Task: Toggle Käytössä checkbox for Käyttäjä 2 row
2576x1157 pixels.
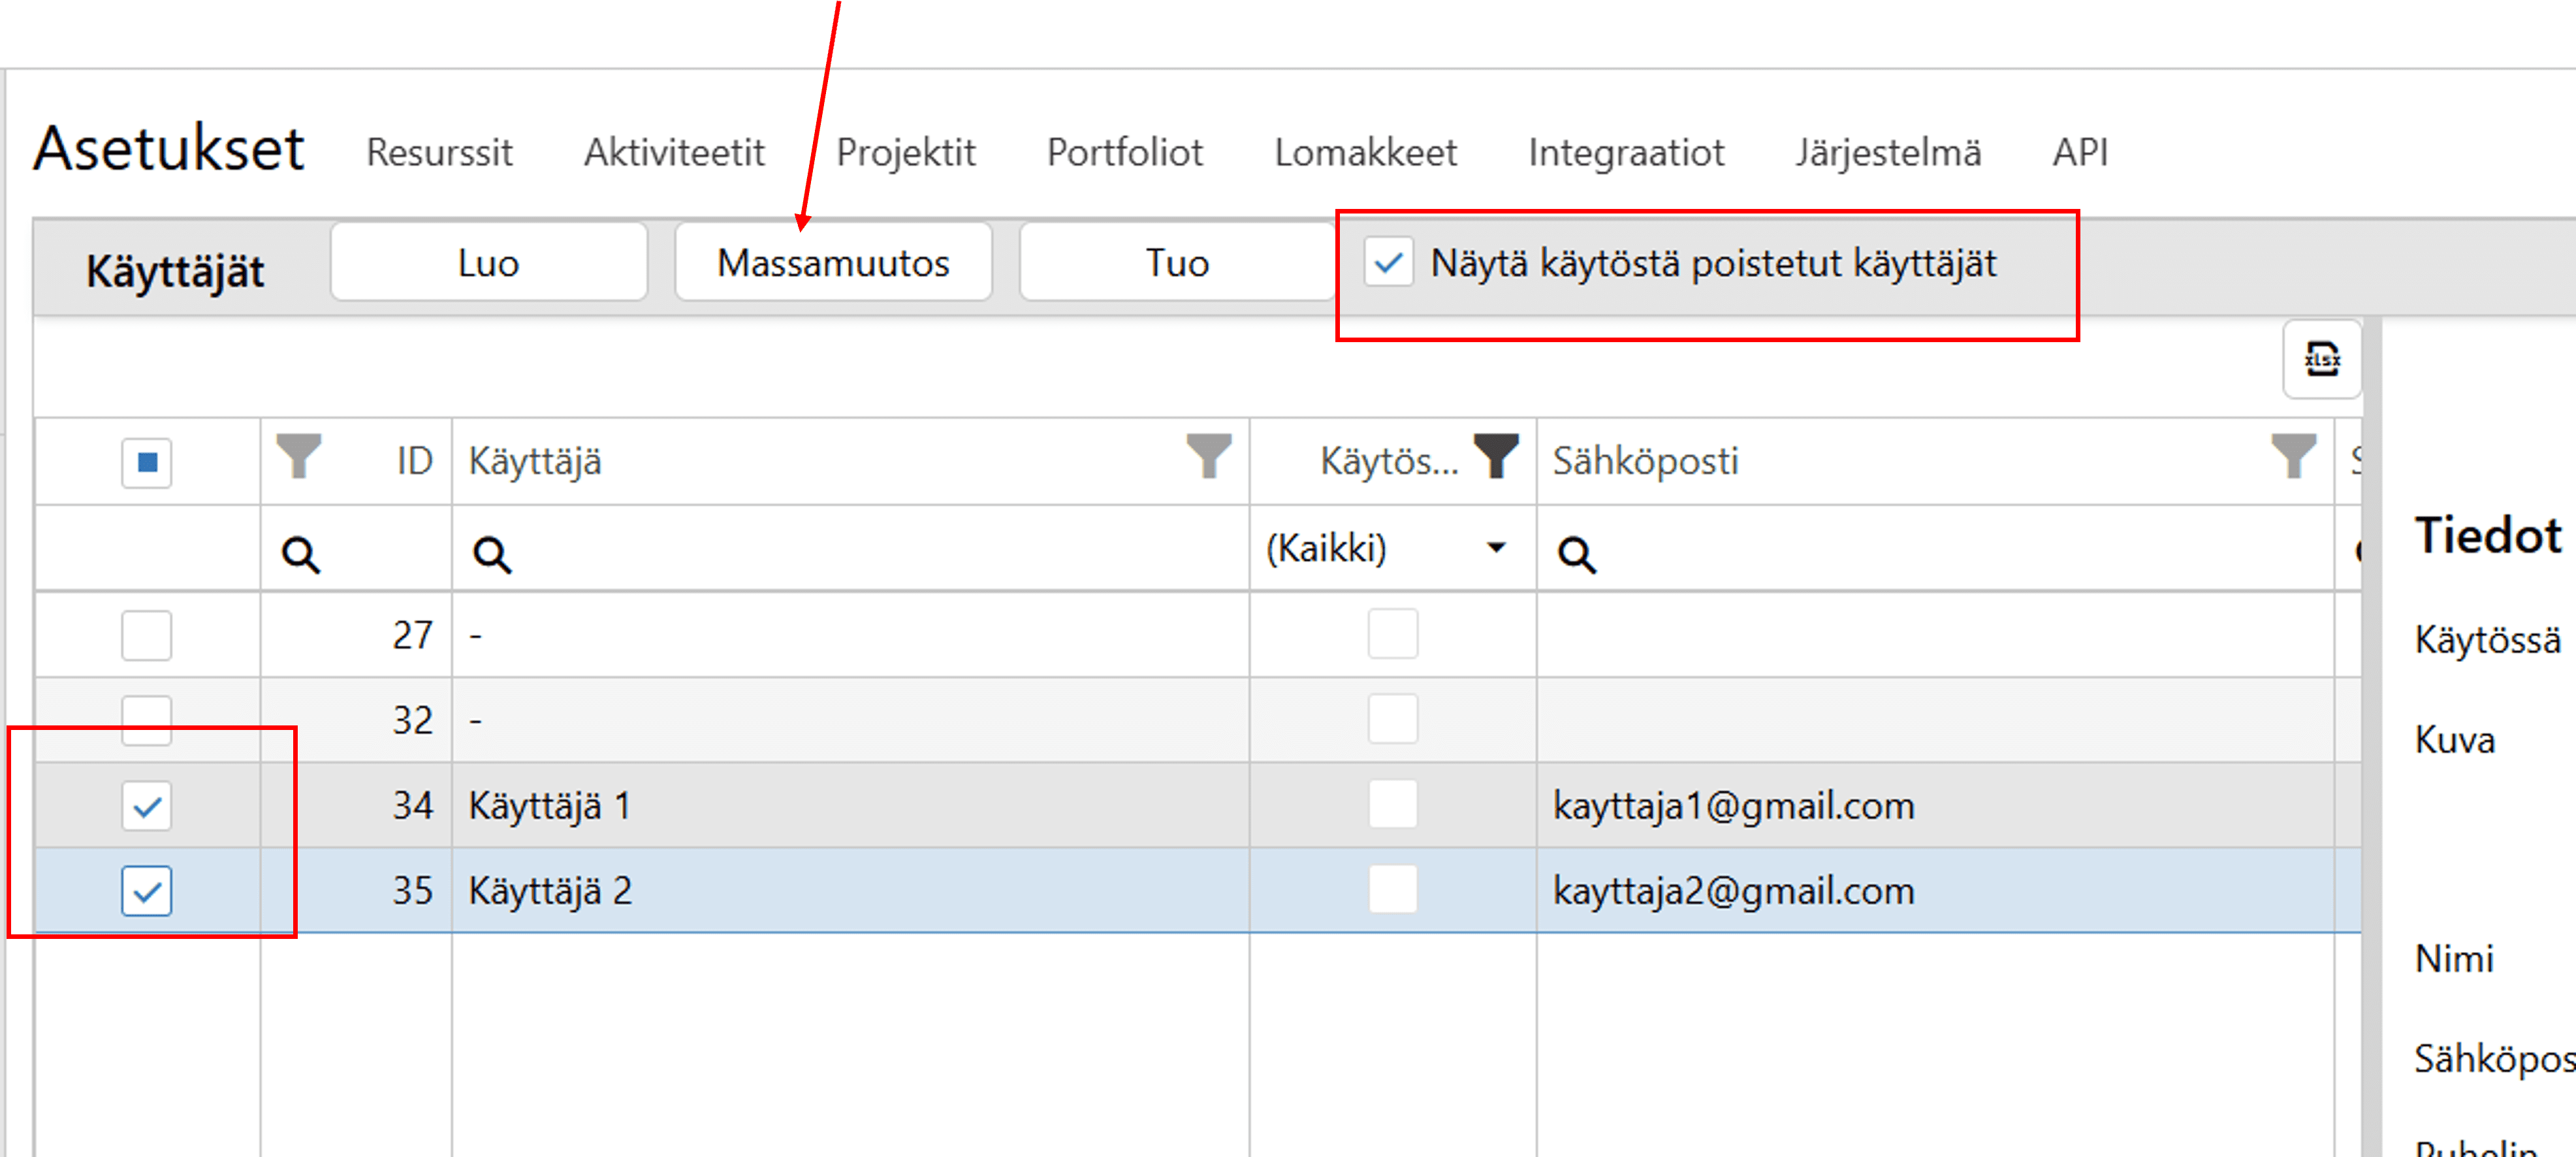Action: [1392, 890]
